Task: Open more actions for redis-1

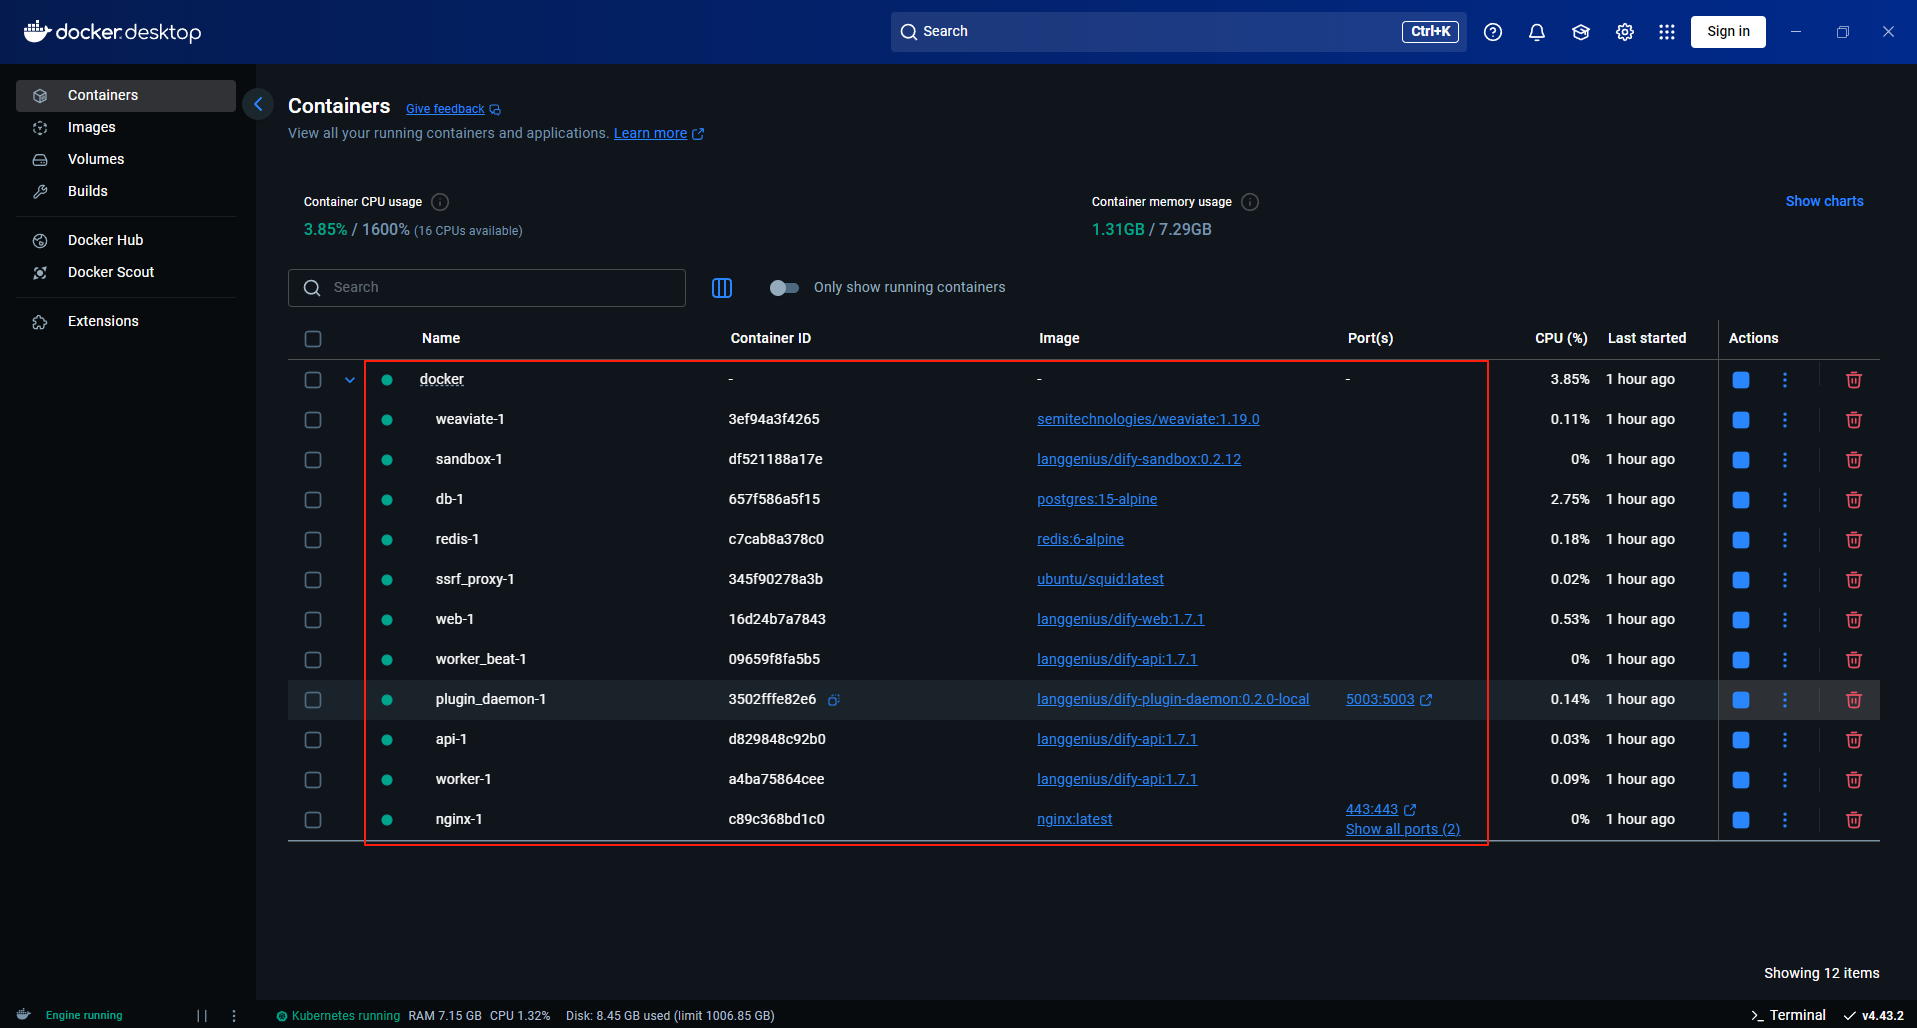Action: click(1785, 540)
